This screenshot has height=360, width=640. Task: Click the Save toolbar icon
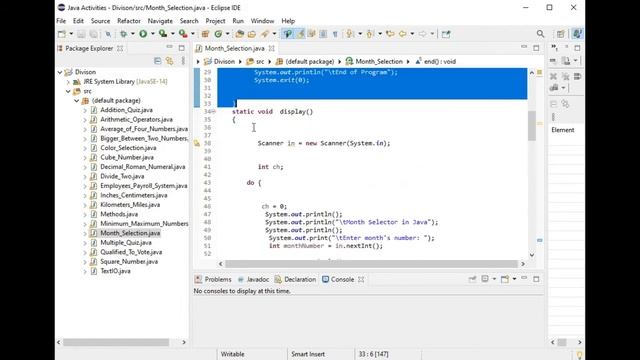point(81,34)
